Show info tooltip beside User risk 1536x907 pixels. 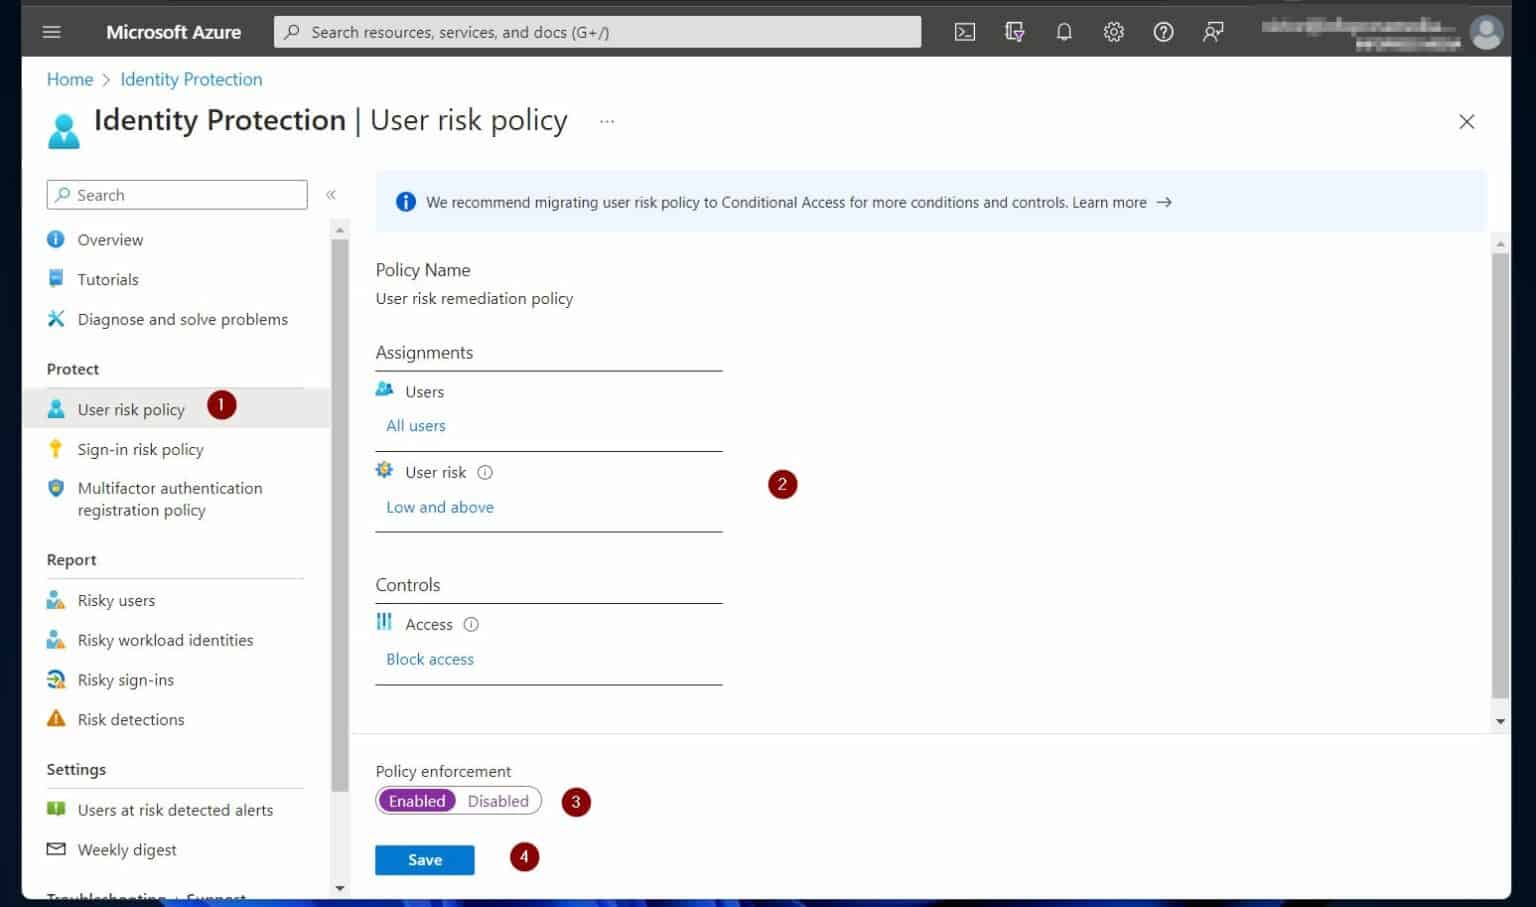point(485,473)
